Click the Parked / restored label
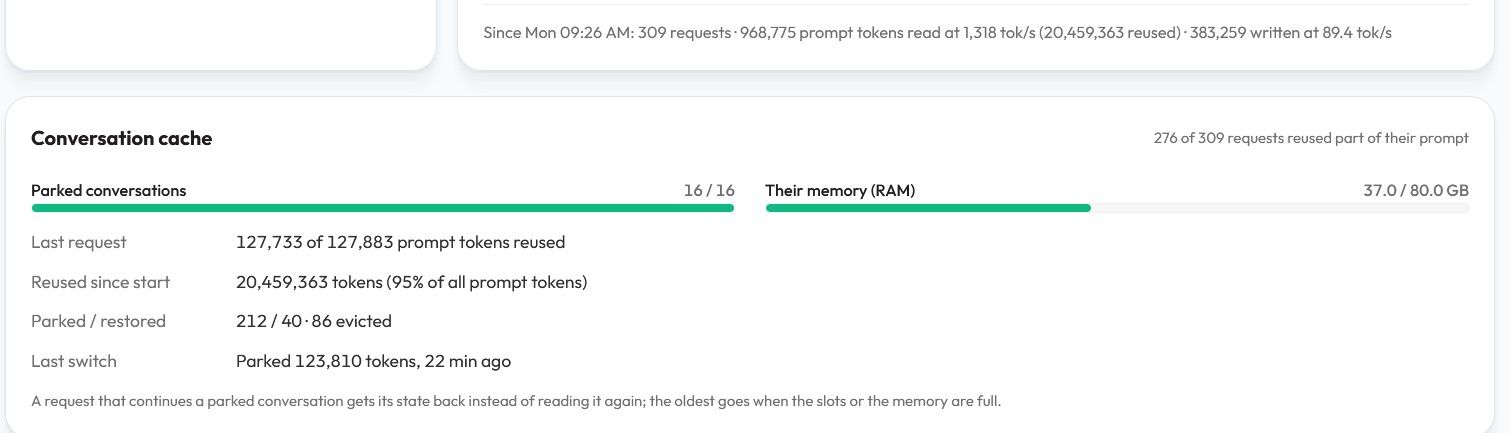Viewport: 1510px width, 433px height. click(x=98, y=321)
